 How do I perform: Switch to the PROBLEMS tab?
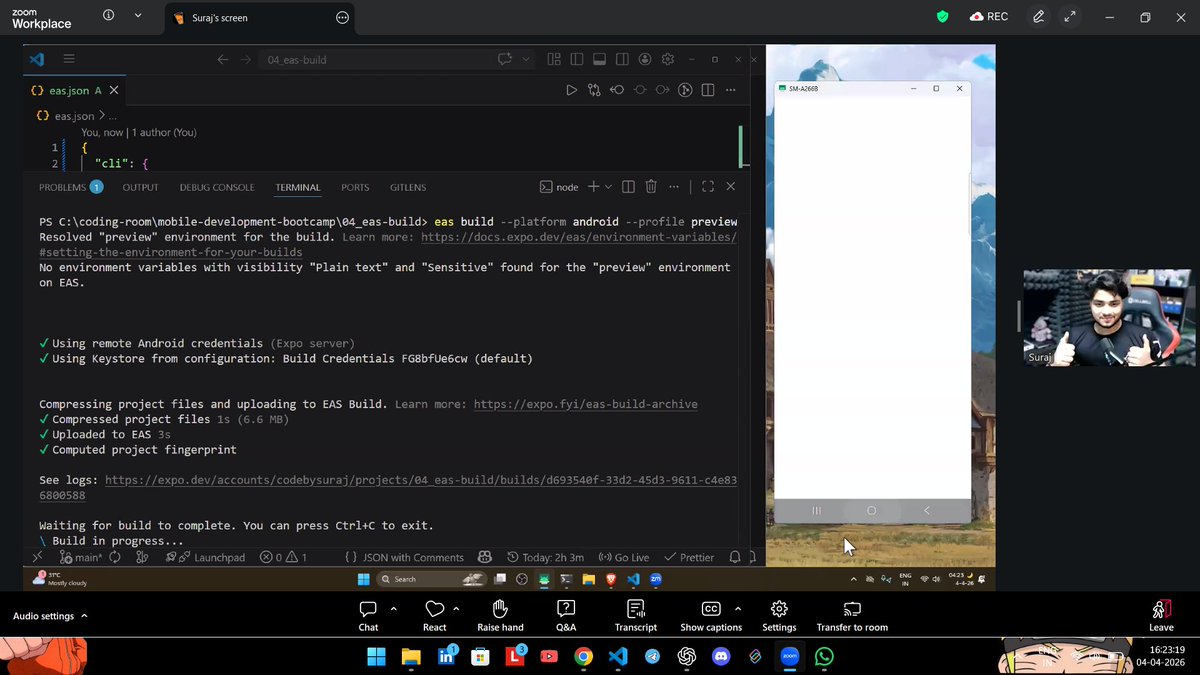click(x=64, y=187)
